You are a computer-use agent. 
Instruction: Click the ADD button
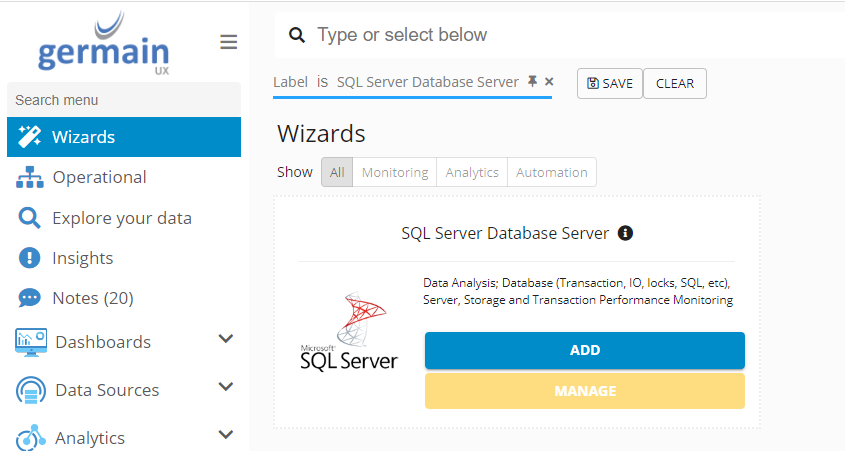pos(585,350)
